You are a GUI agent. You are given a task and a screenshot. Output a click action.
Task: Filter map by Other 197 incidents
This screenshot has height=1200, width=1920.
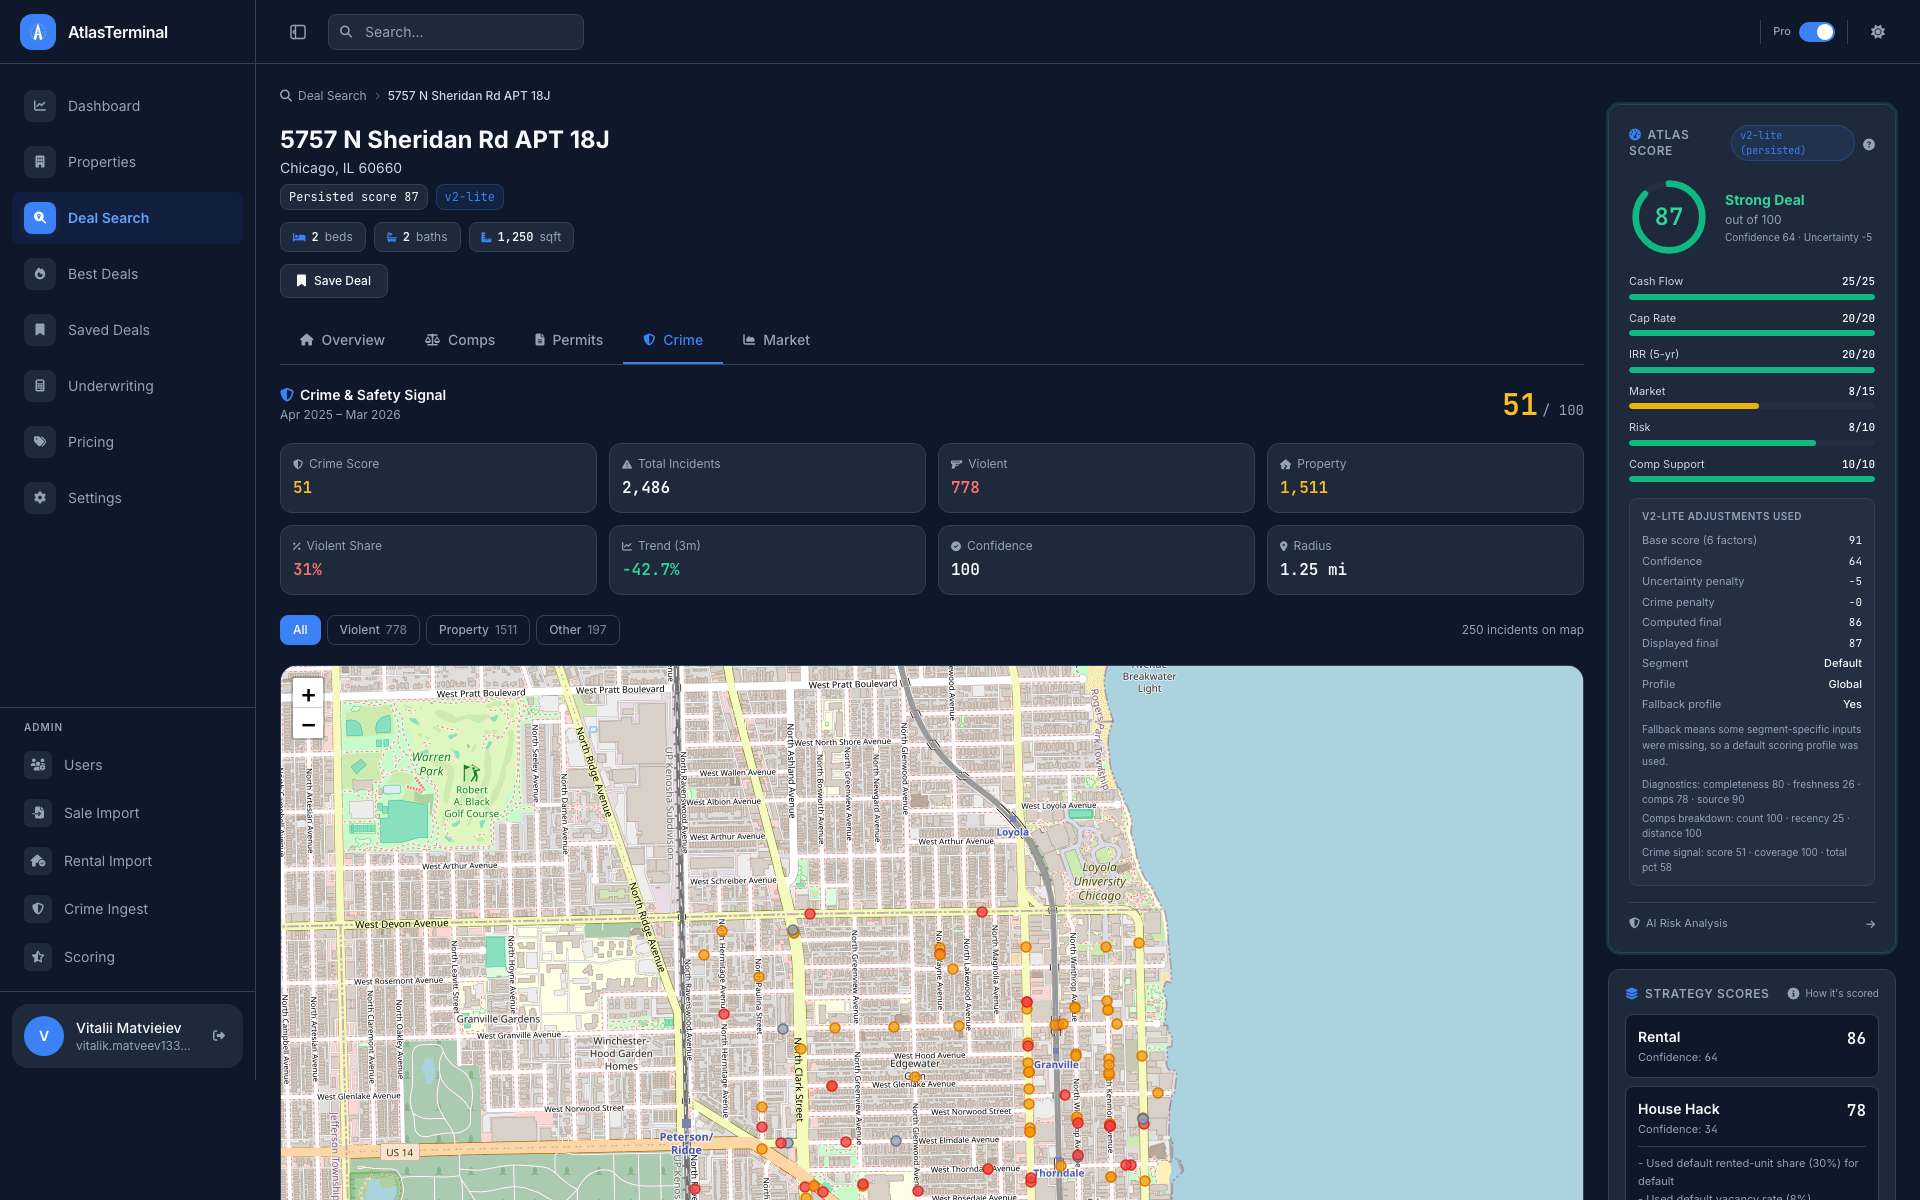click(x=578, y=630)
